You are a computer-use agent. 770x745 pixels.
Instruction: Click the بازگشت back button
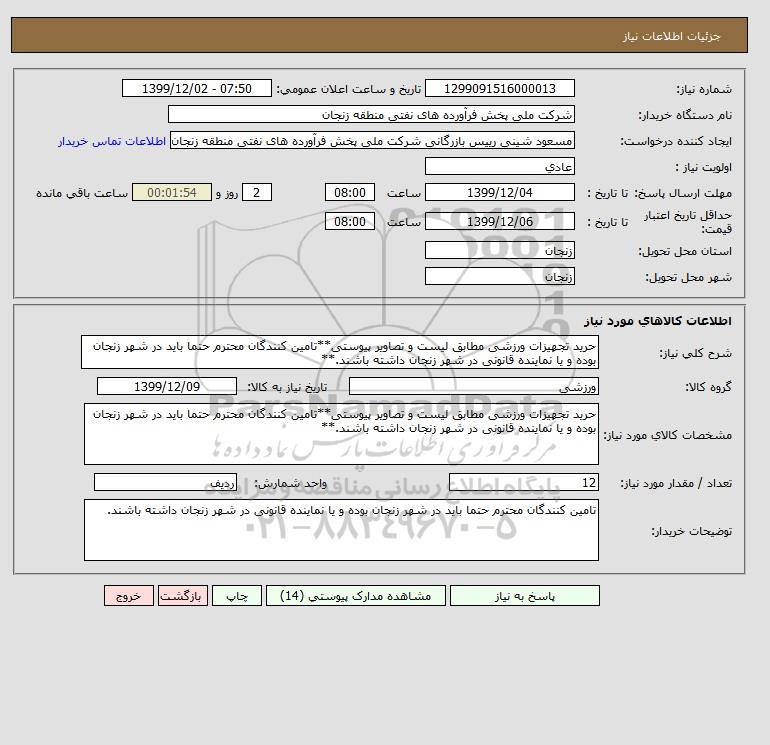tap(183, 595)
